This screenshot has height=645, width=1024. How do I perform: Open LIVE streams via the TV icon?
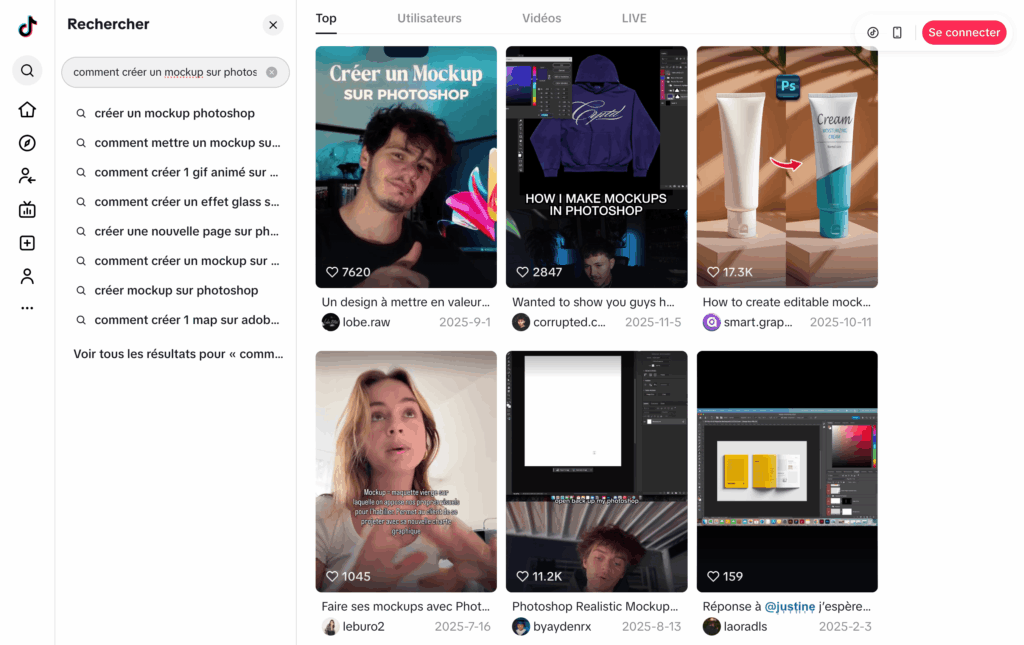point(26,209)
